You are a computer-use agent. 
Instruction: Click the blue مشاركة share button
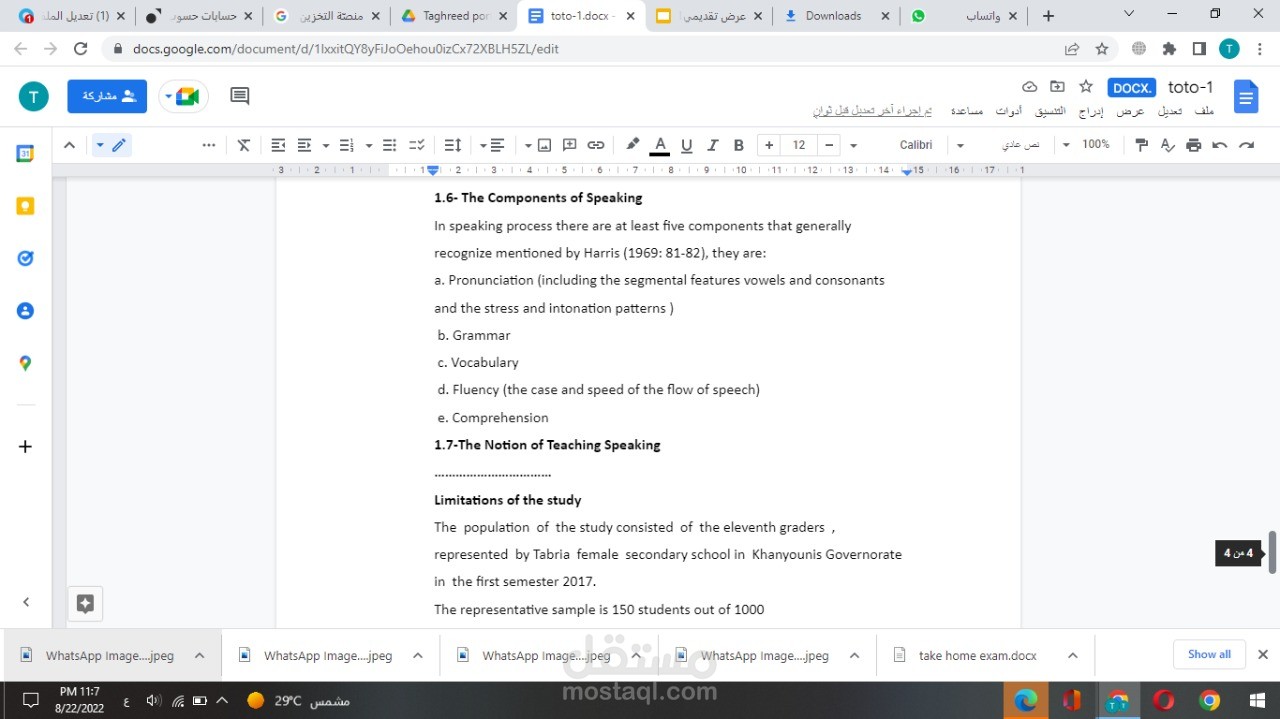(x=107, y=96)
